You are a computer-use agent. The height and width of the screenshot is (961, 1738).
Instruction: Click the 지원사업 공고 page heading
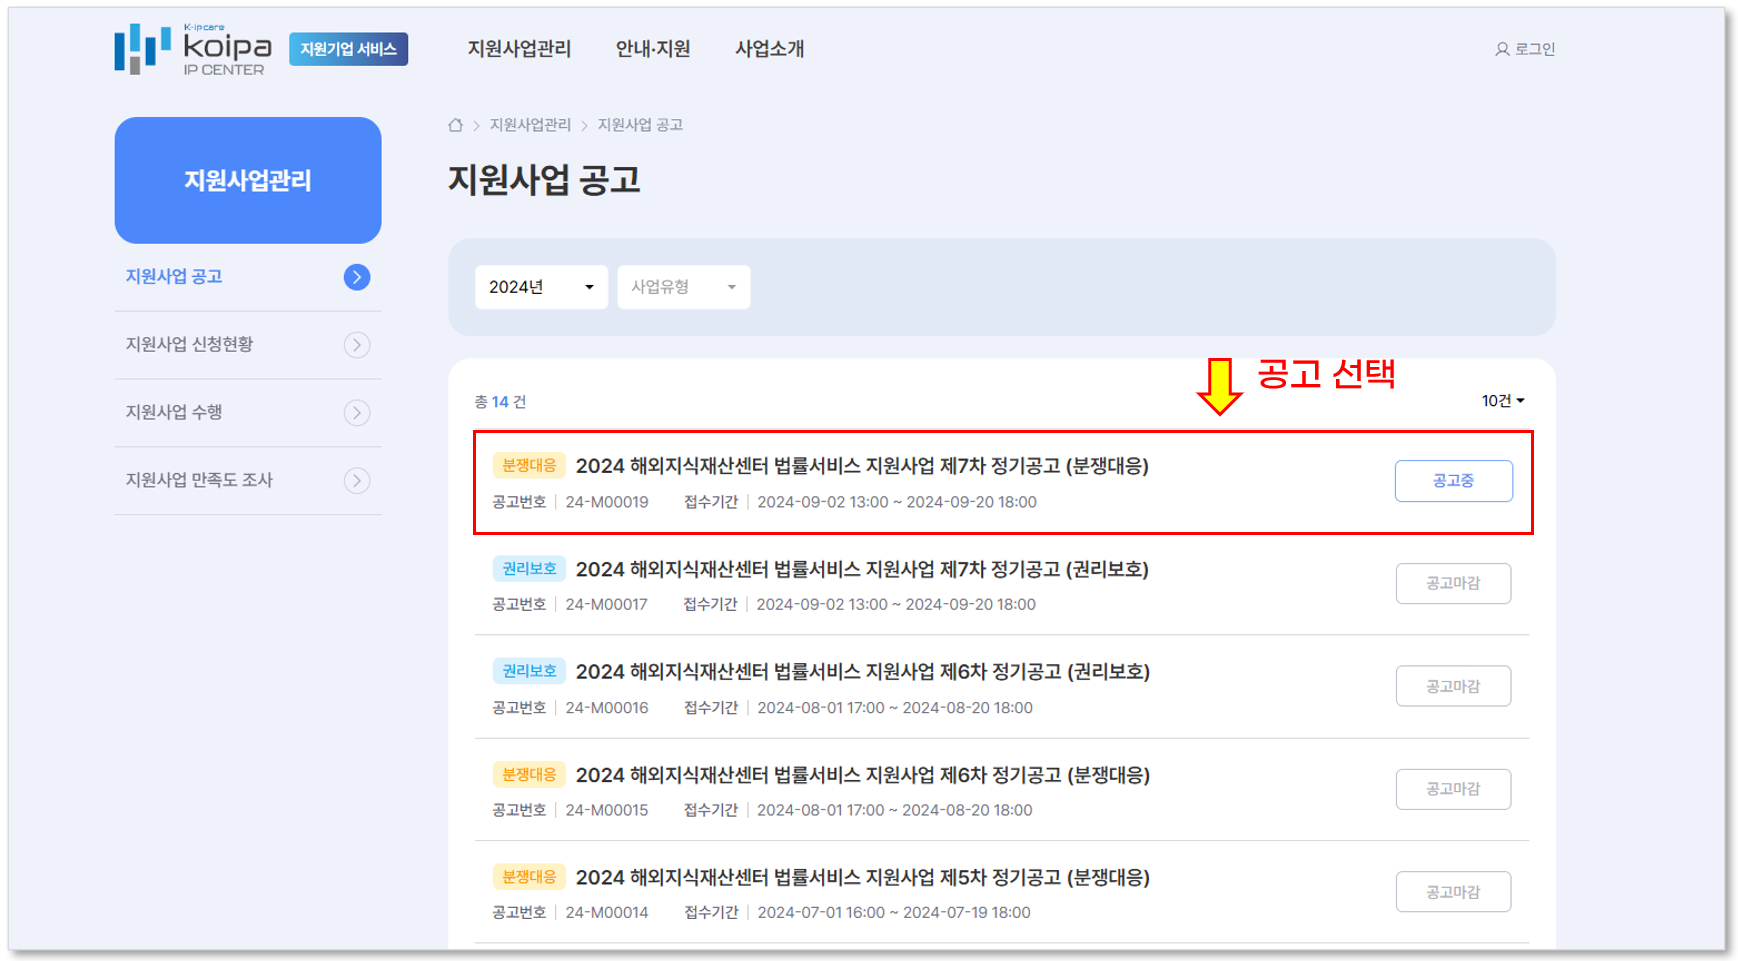coord(544,181)
